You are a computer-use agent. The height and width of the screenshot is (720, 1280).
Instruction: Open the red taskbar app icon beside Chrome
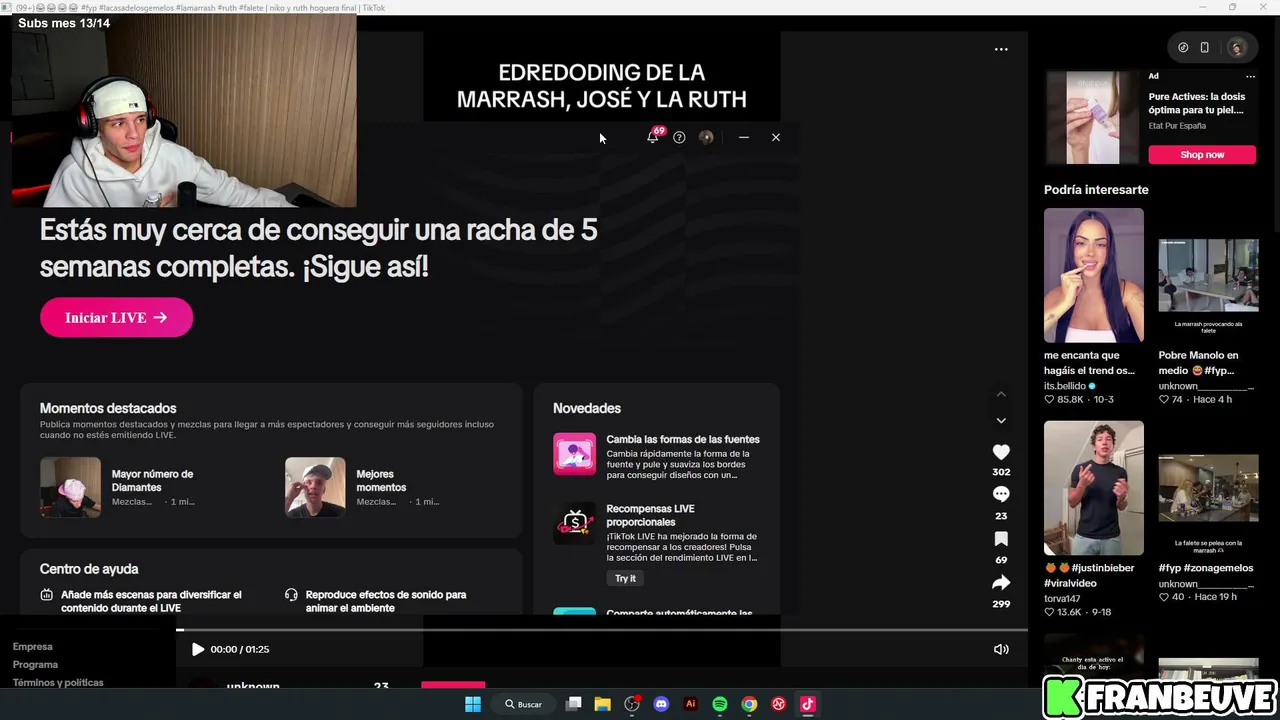tap(779, 704)
